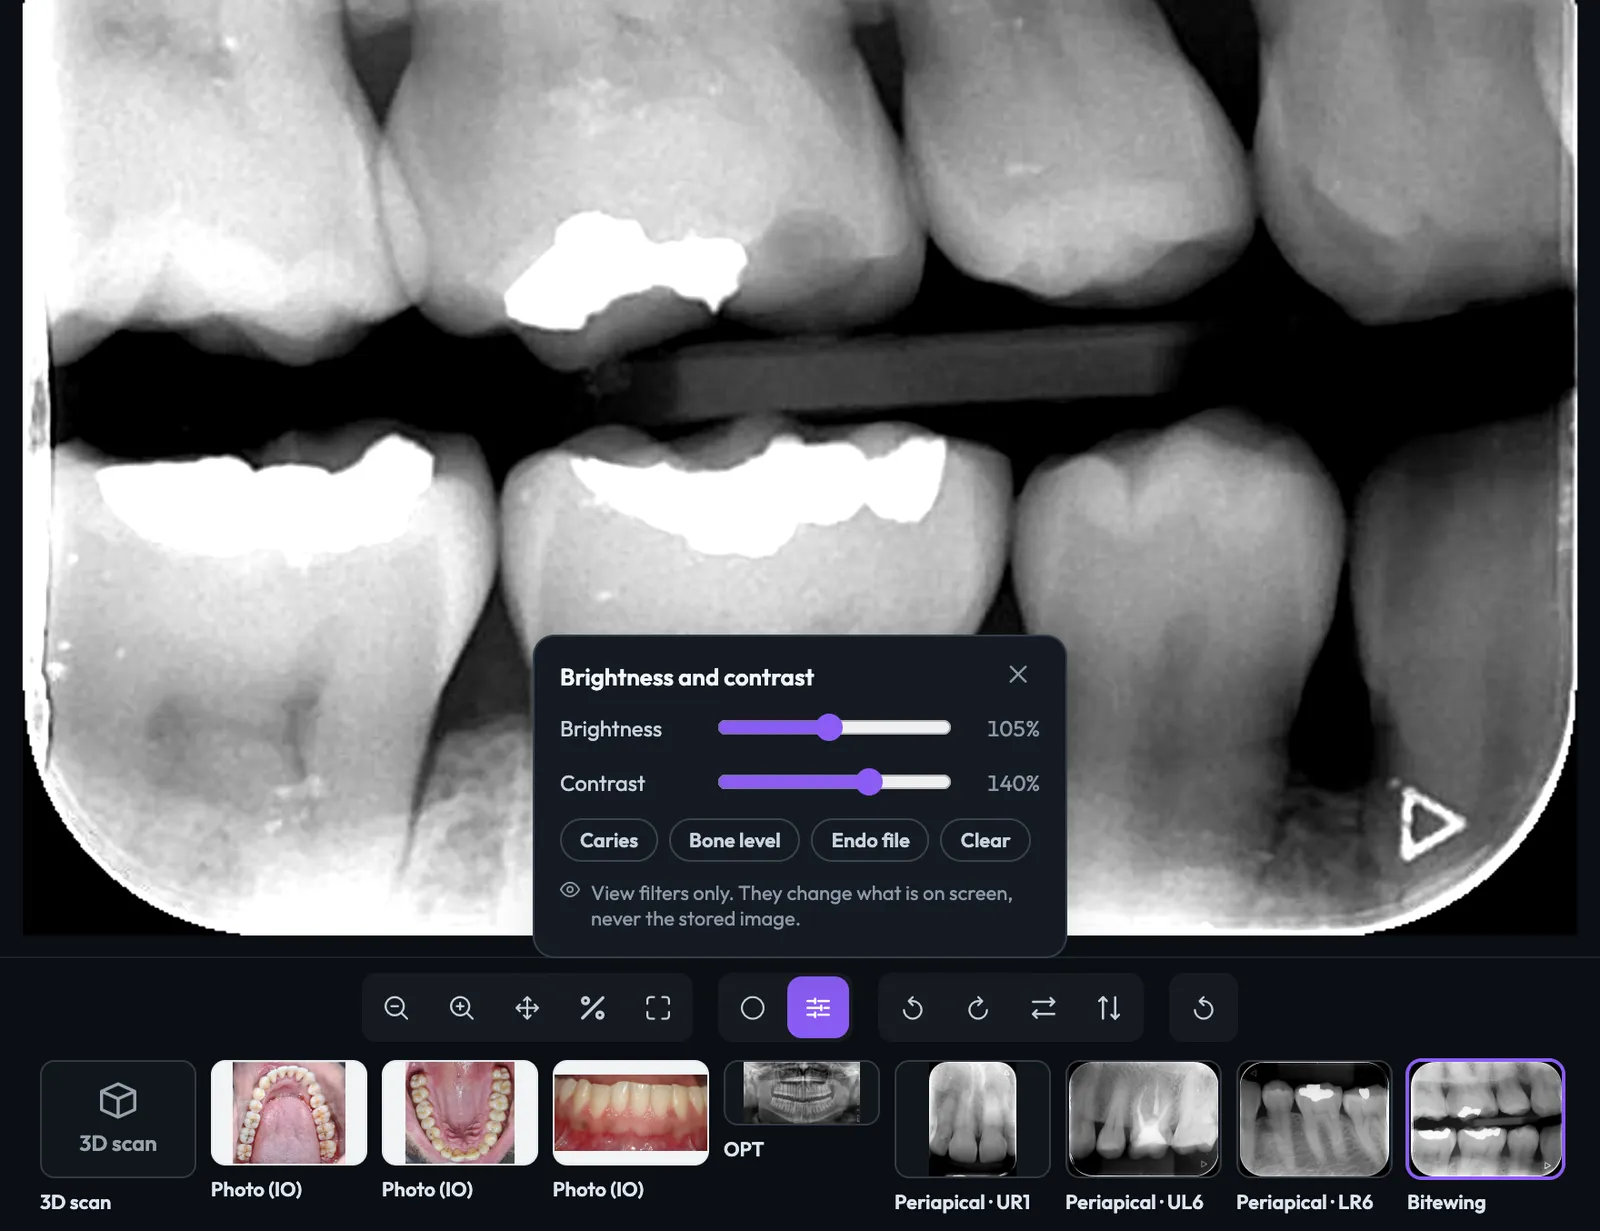Click the eye icon beside view filters note
1600x1231 pixels.
(x=570, y=890)
